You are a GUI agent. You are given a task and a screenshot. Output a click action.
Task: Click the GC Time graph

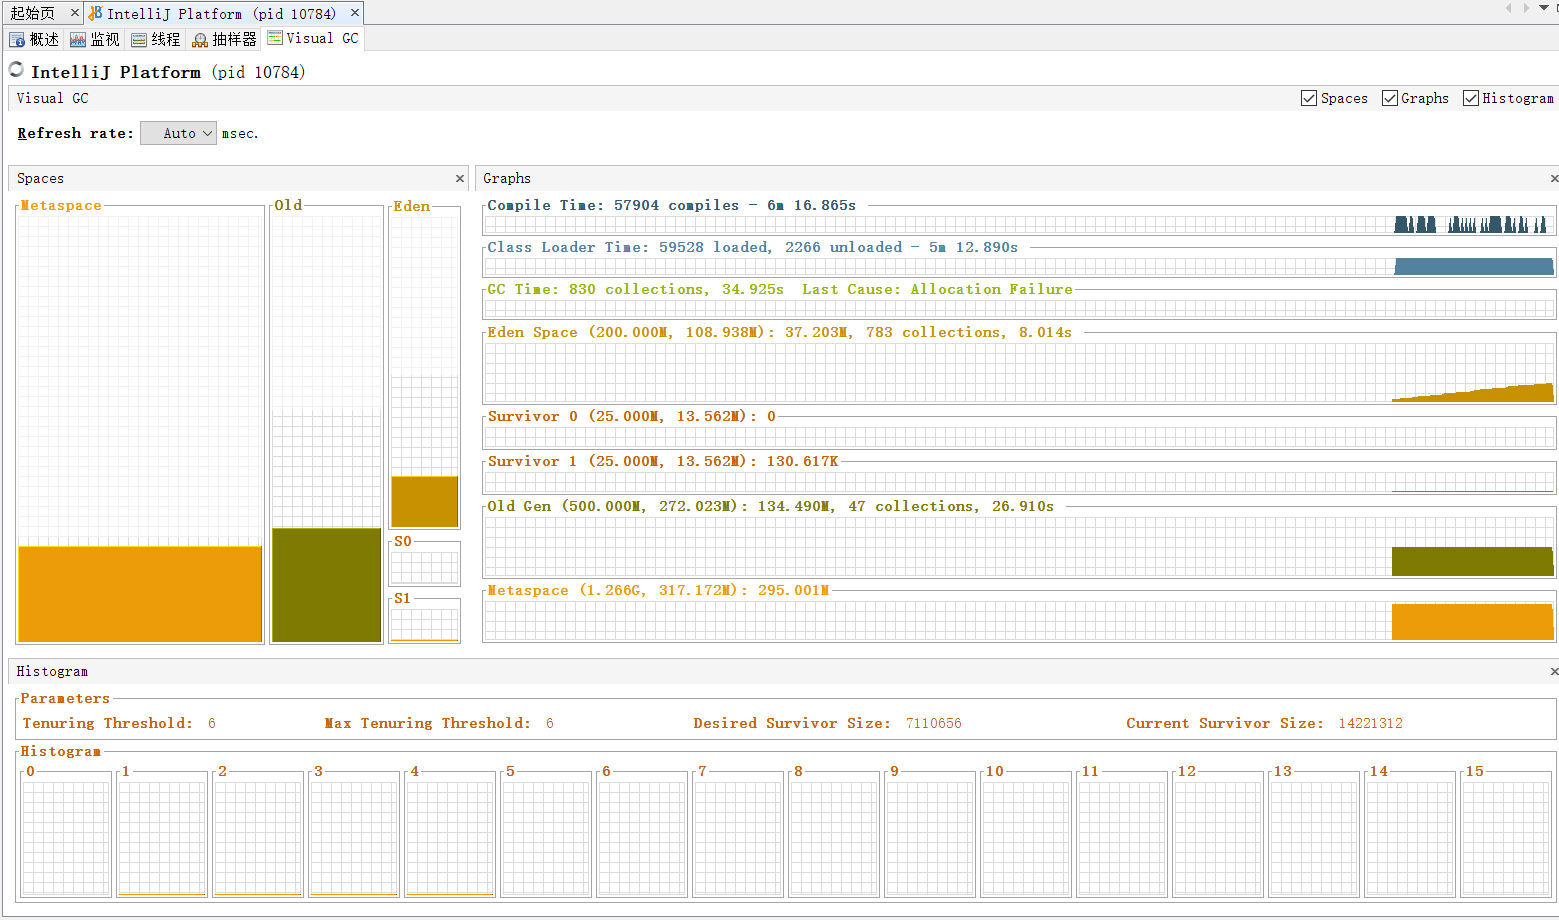click(1019, 308)
